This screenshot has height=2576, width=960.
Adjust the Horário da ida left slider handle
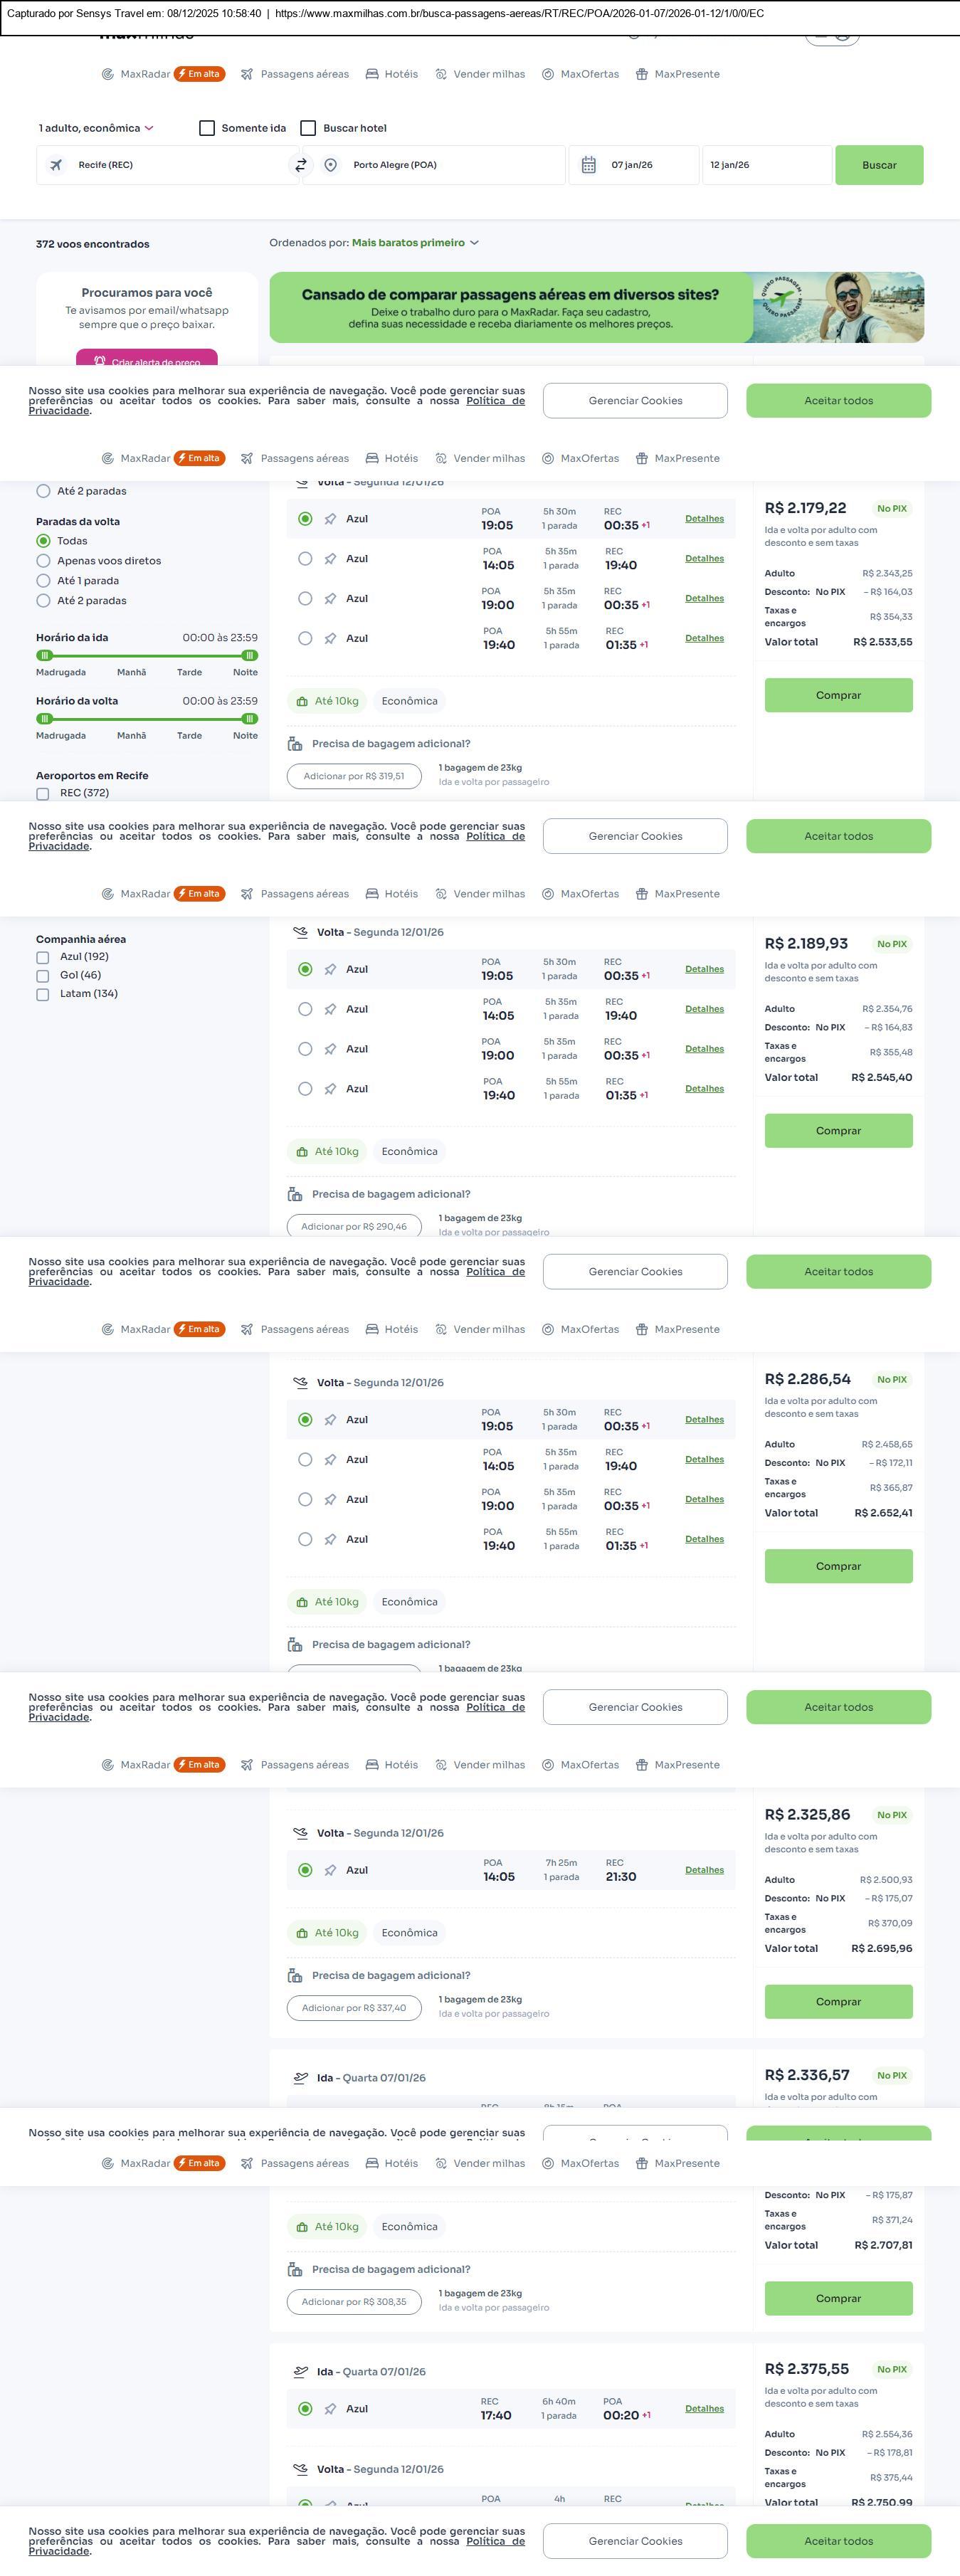[x=44, y=656]
